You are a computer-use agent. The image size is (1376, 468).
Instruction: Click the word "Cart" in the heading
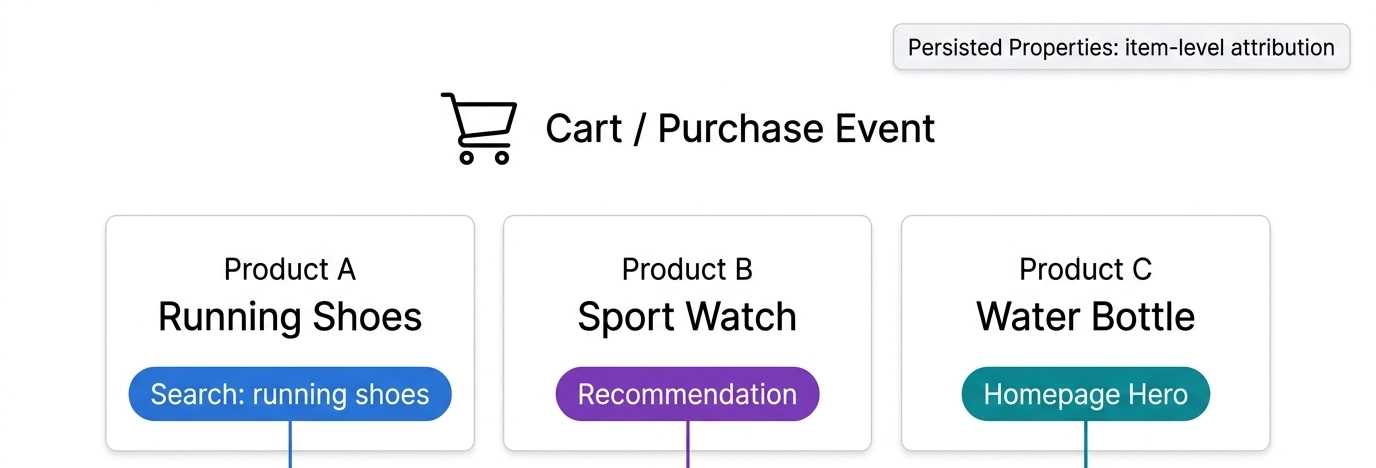click(584, 129)
